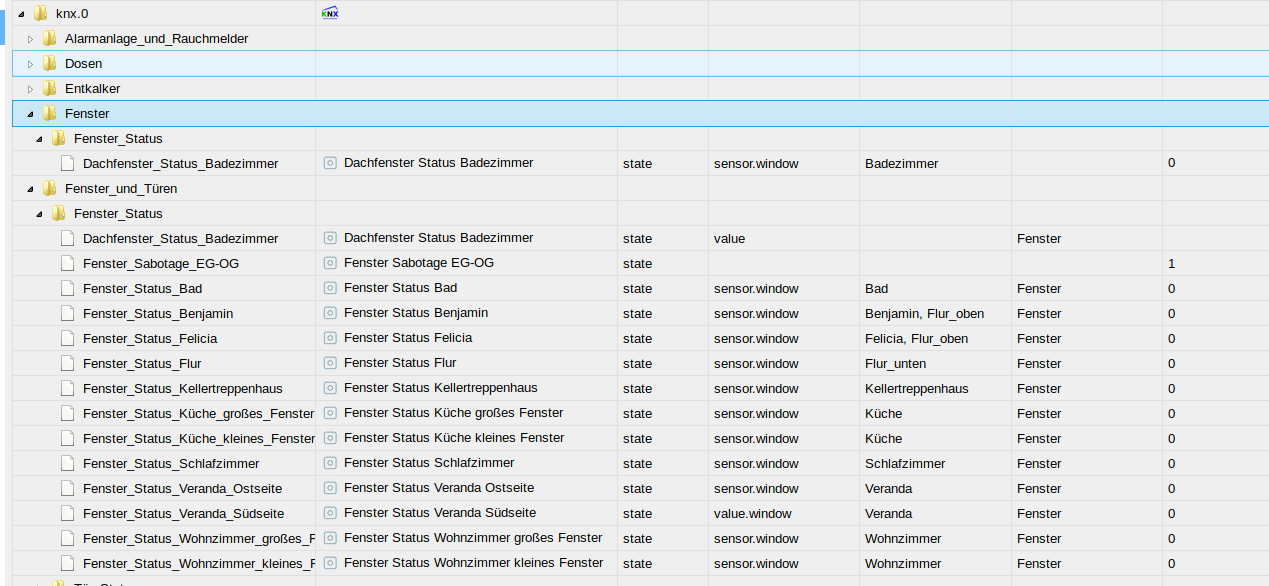Click the Dosen folder icon
Image resolution: width=1269 pixels, height=586 pixels.
click(x=50, y=63)
